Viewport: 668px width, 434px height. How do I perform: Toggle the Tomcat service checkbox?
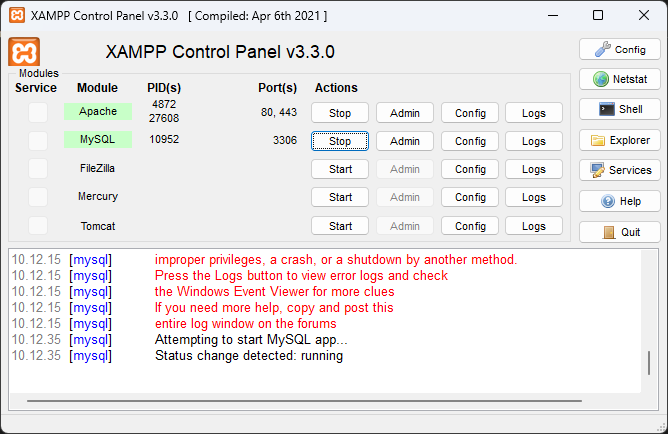(x=38, y=225)
